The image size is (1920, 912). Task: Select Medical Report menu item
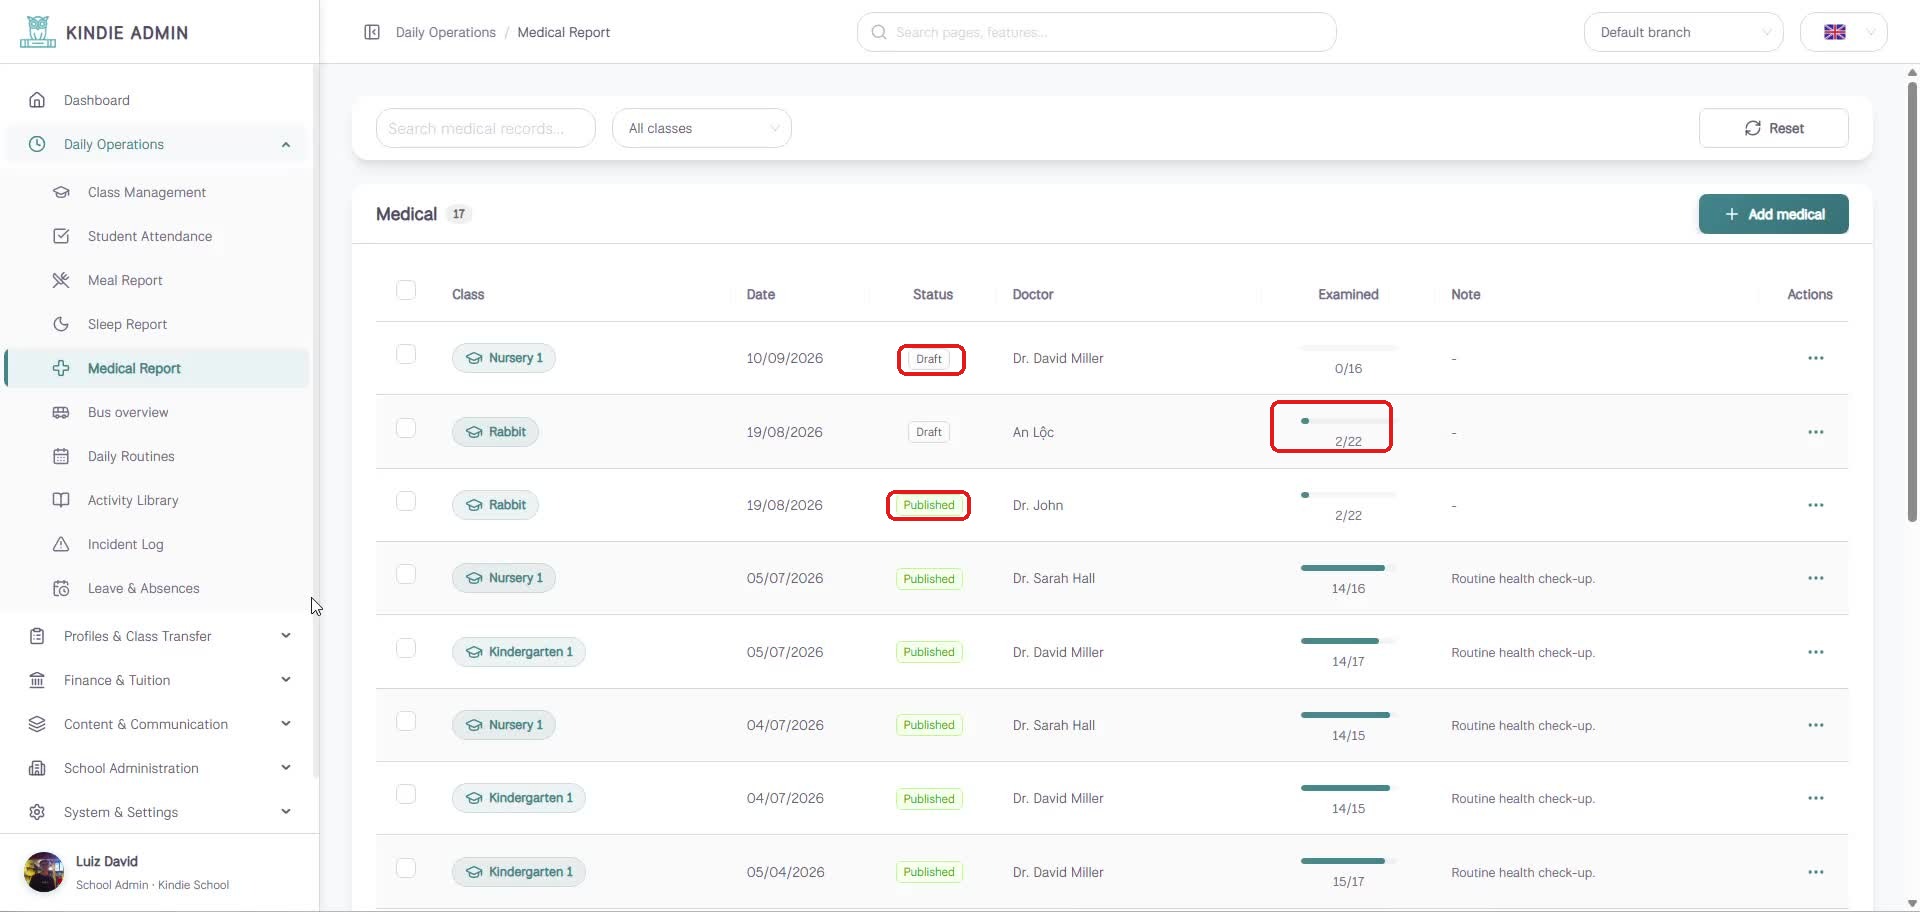158,368
